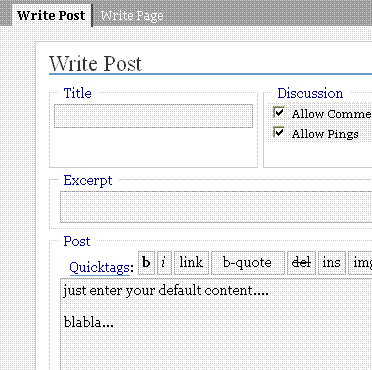Apply italic with the i quicktag button

click(x=164, y=263)
